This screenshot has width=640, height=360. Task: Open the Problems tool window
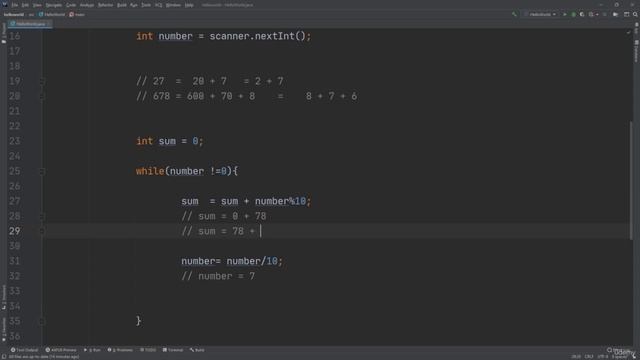(120, 350)
